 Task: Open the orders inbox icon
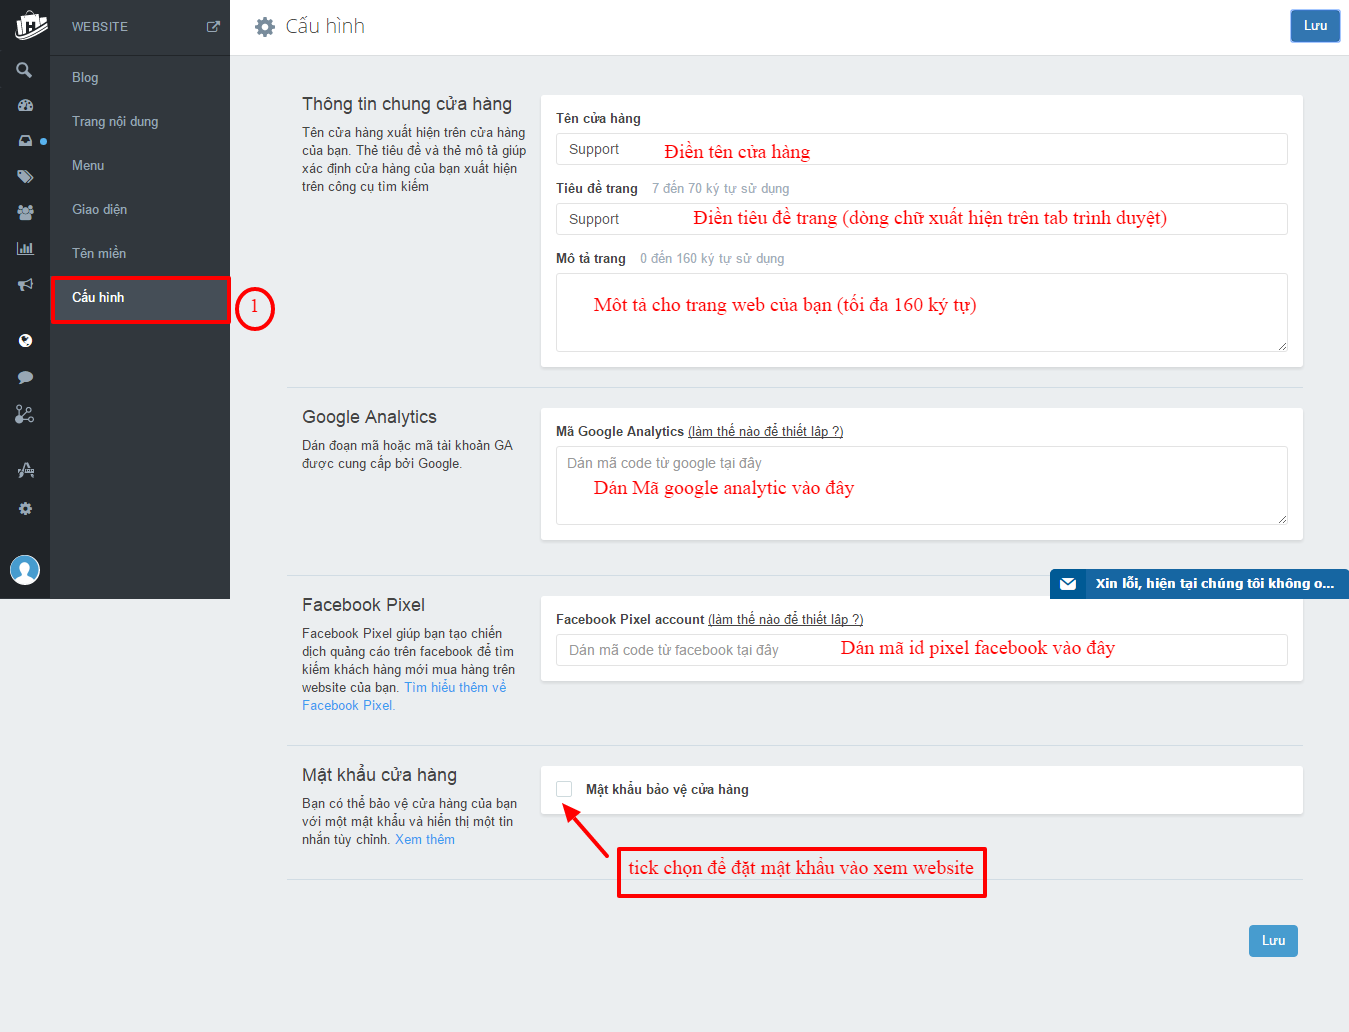tap(25, 141)
